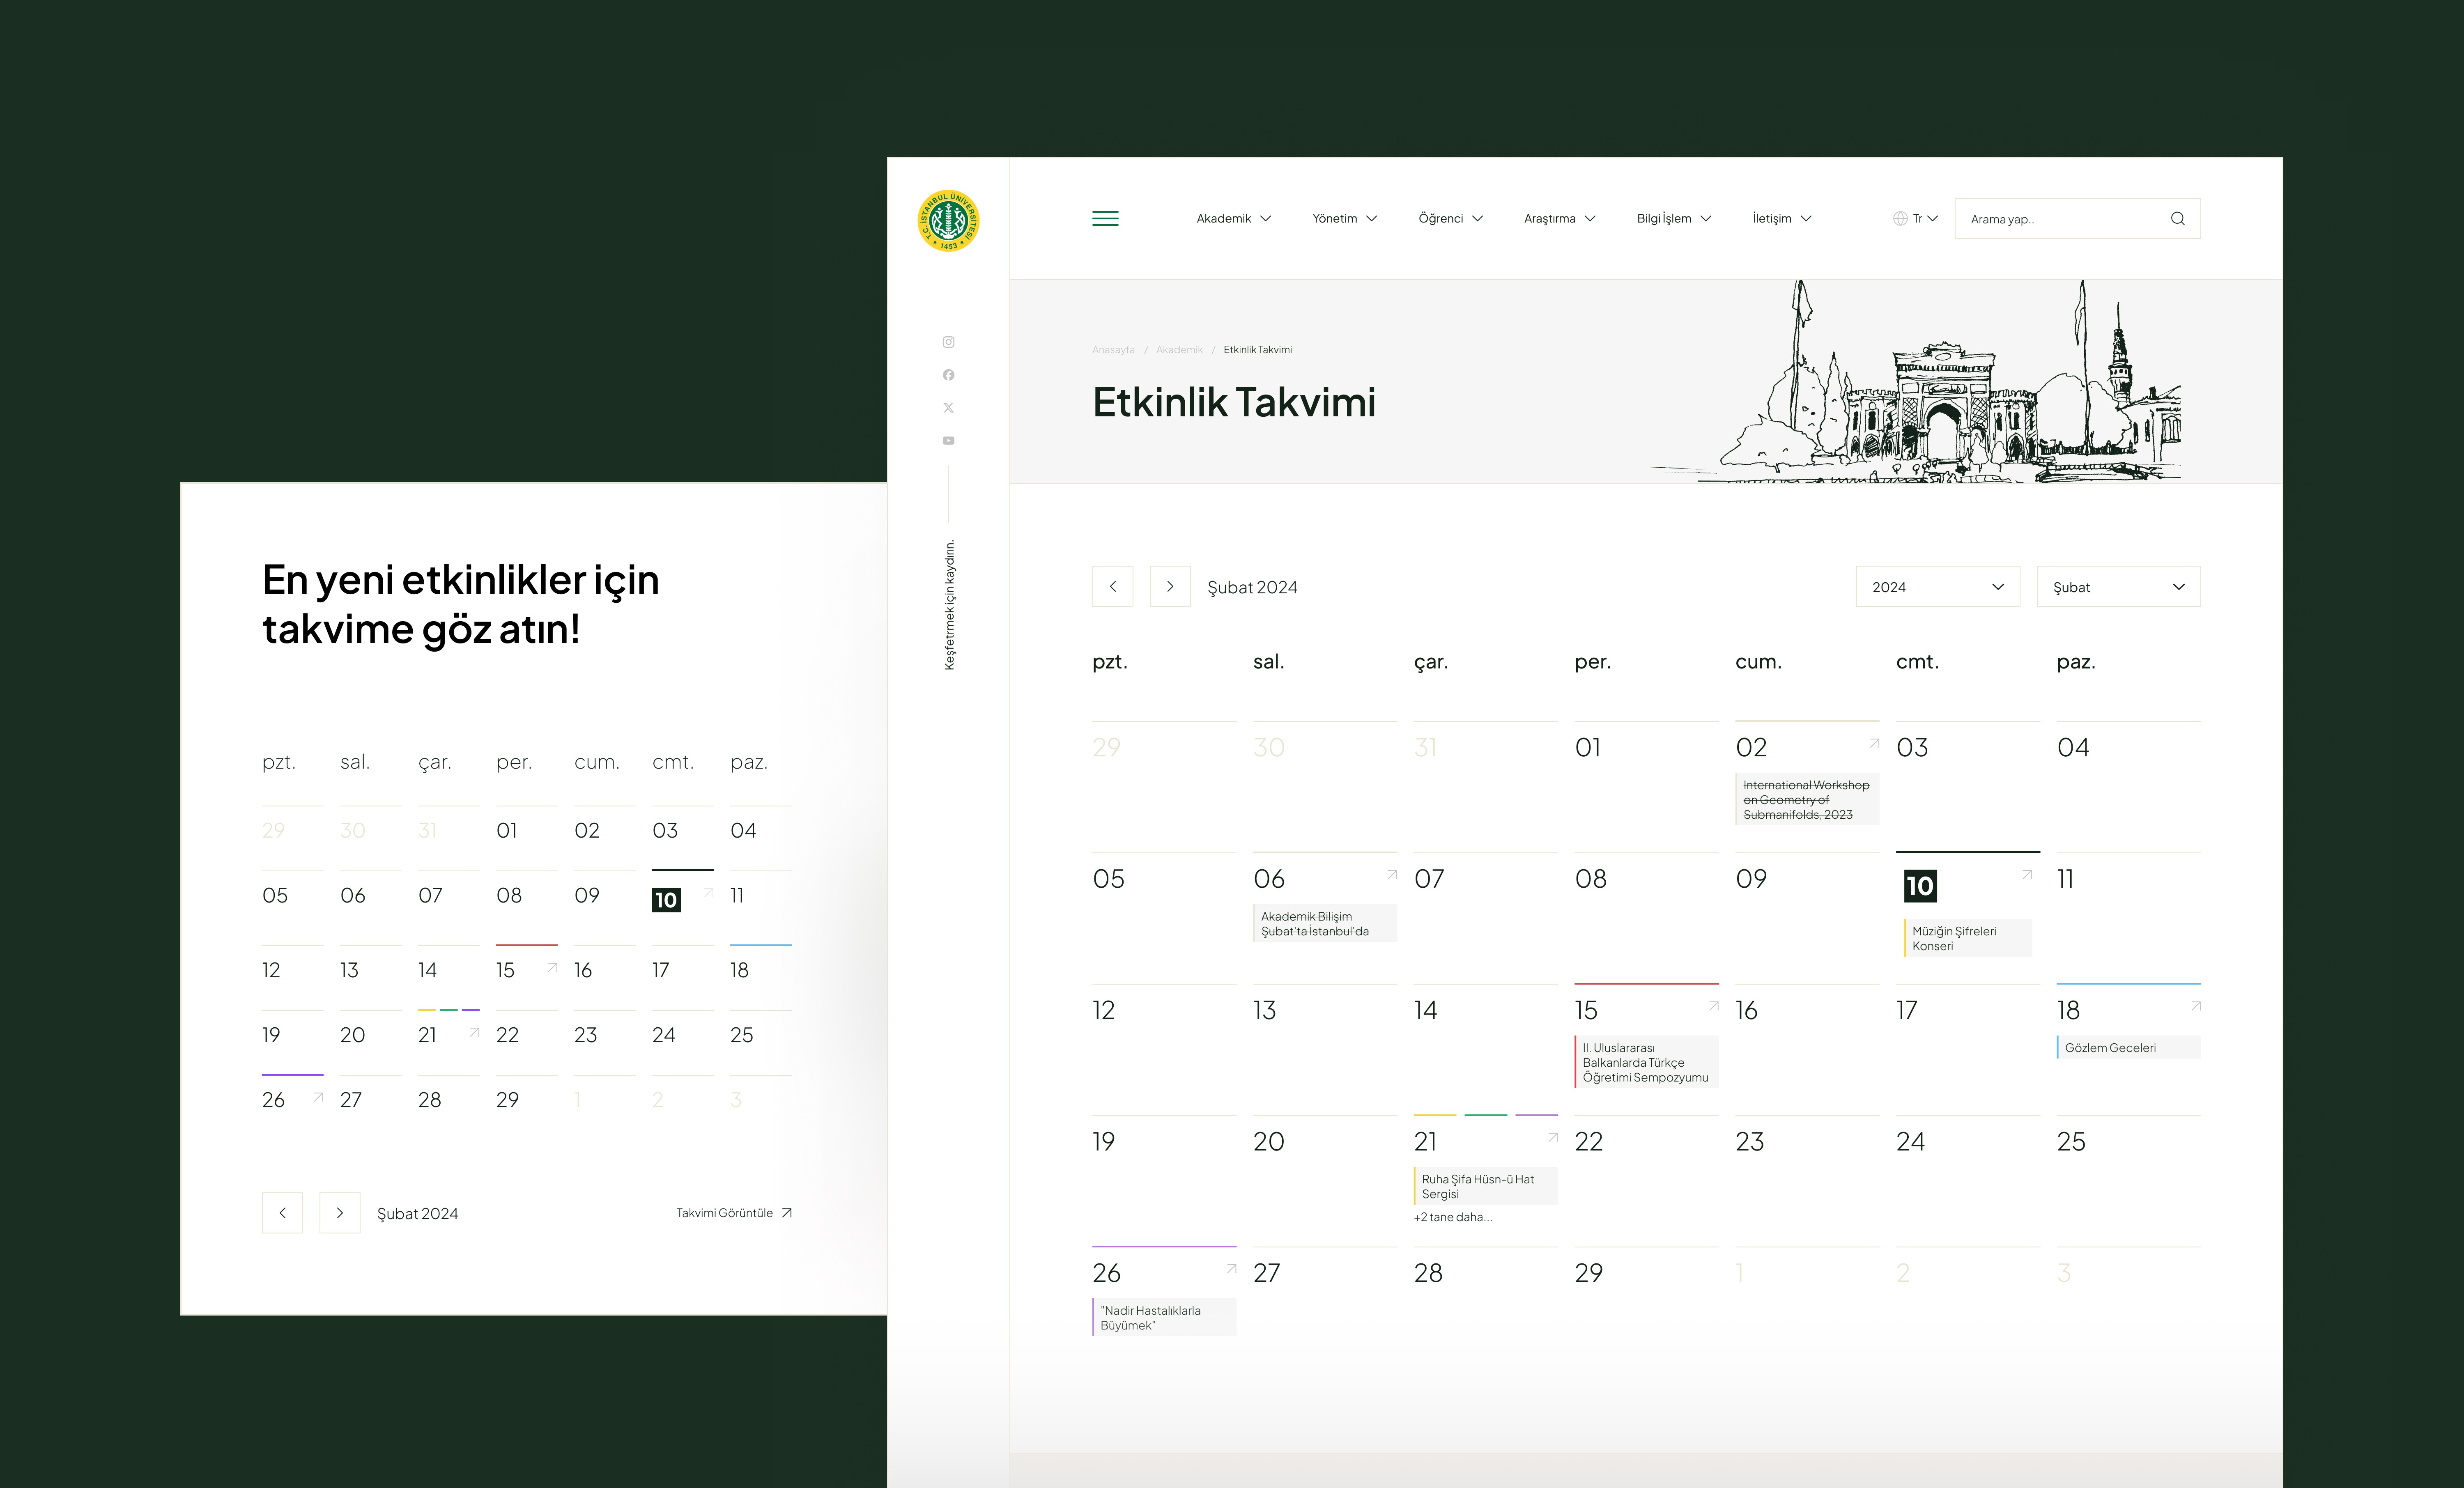2464x1488 pixels.
Task: Click 'Şubat 2024' label in main calendar
Action: [x=1252, y=587]
